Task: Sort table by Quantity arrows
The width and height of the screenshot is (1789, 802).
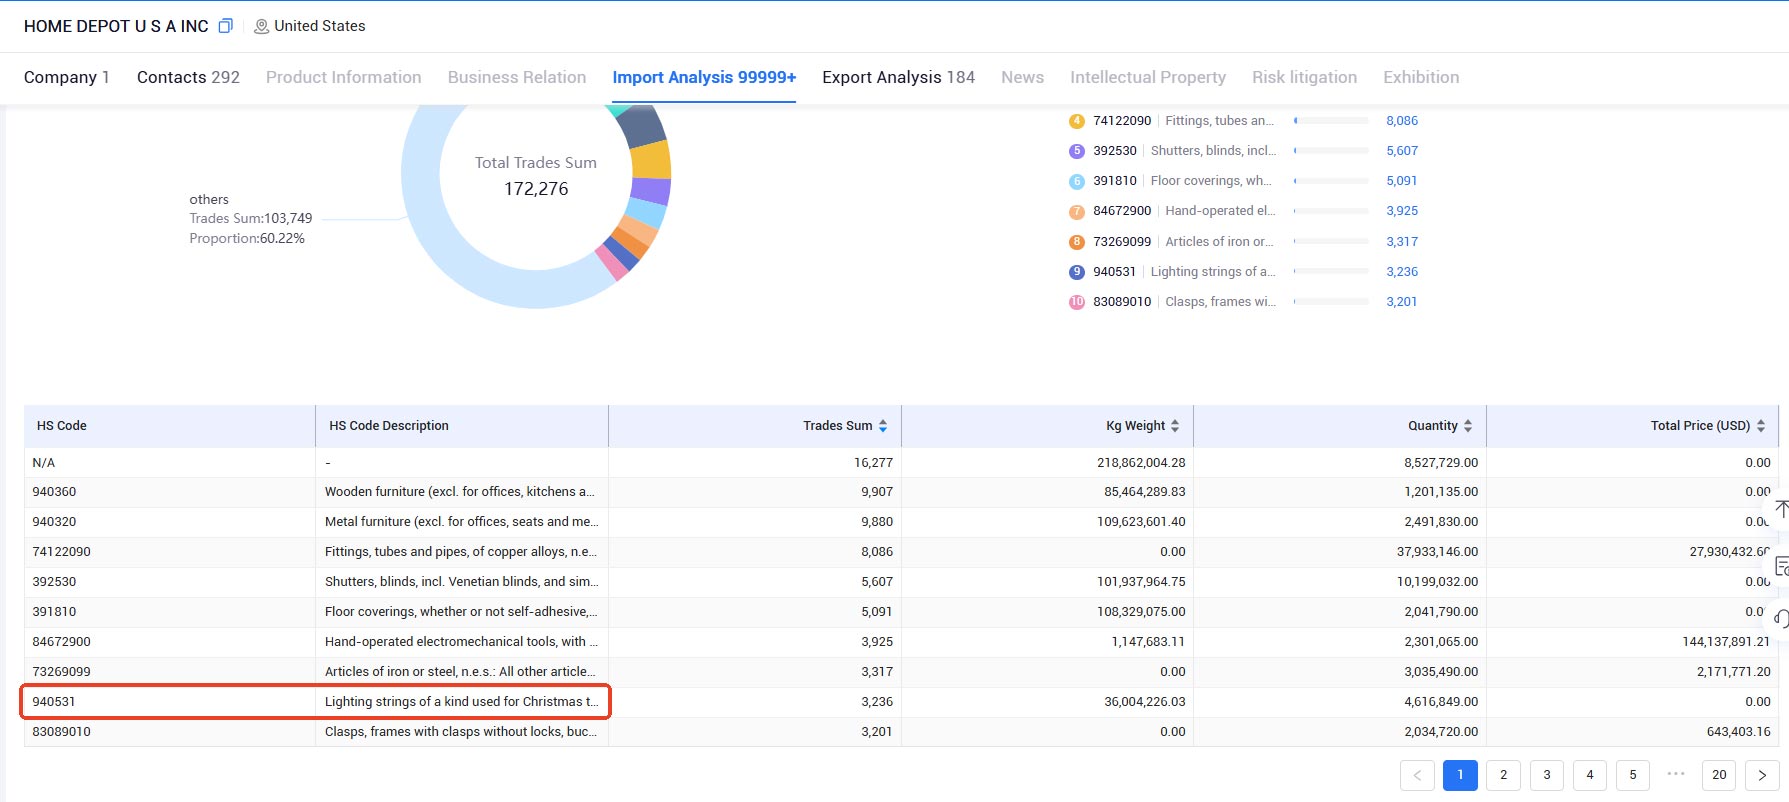Action: click(x=1468, y=426)
